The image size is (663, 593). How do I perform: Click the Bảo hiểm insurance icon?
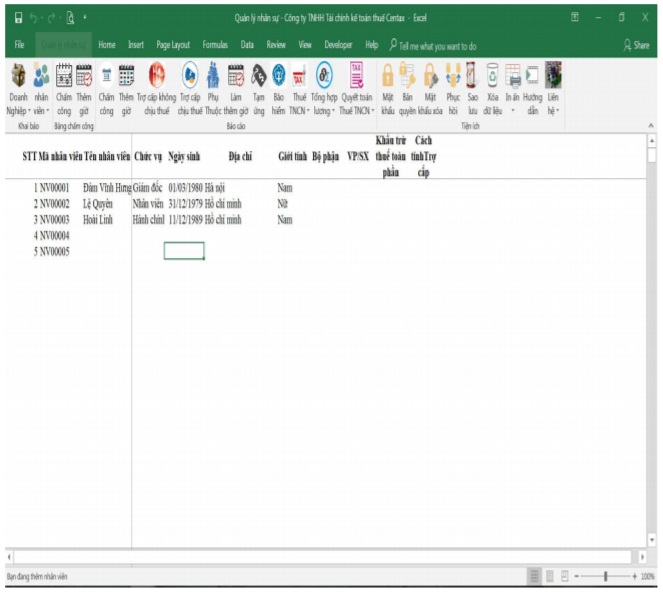(278, 78)
